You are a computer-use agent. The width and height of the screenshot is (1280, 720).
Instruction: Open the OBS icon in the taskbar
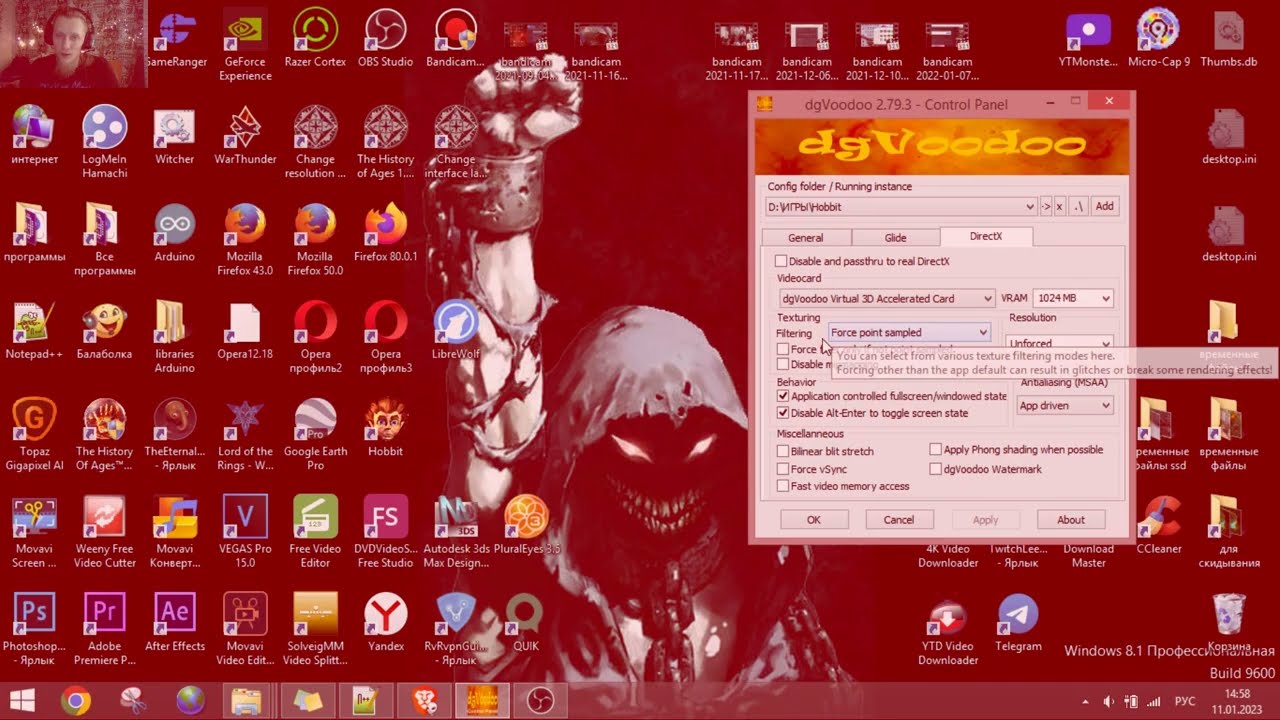click(x=540, y=700)
